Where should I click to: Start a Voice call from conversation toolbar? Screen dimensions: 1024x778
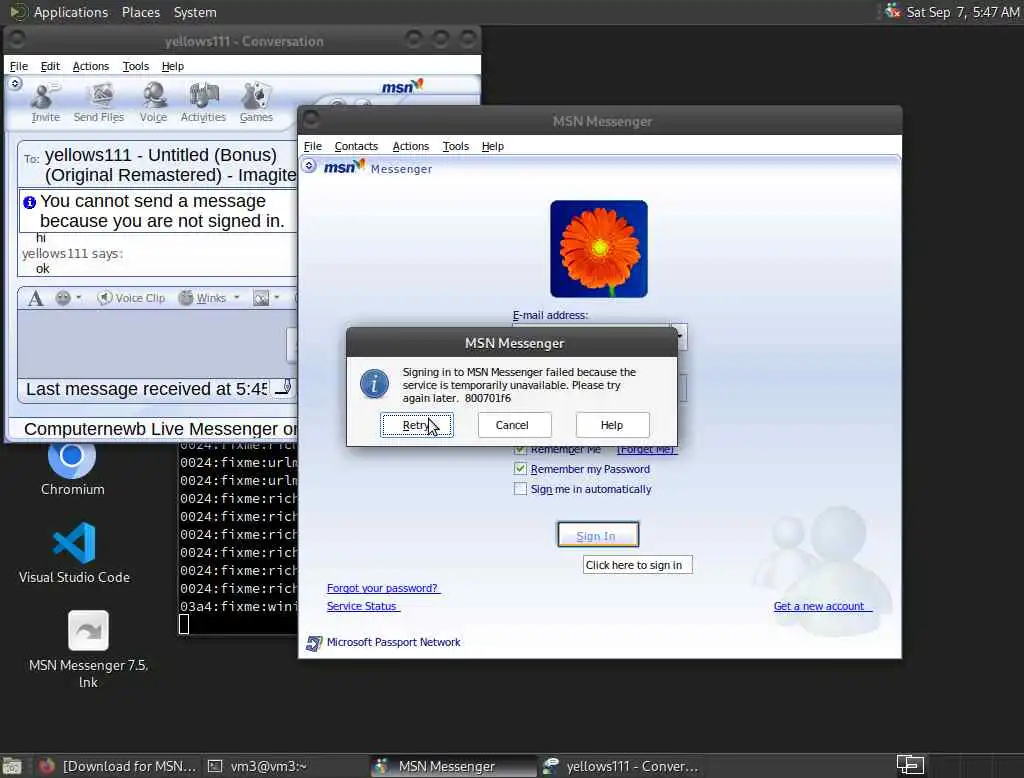(153, 103)
